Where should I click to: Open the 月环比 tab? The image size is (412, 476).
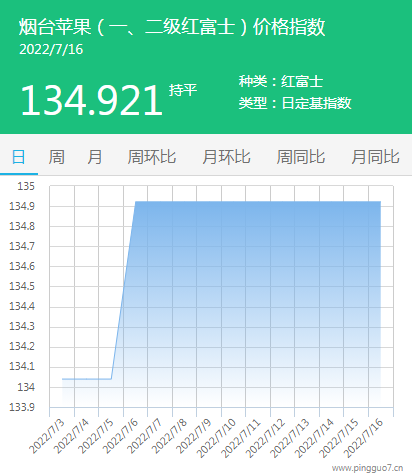click(x=226, y=157)
